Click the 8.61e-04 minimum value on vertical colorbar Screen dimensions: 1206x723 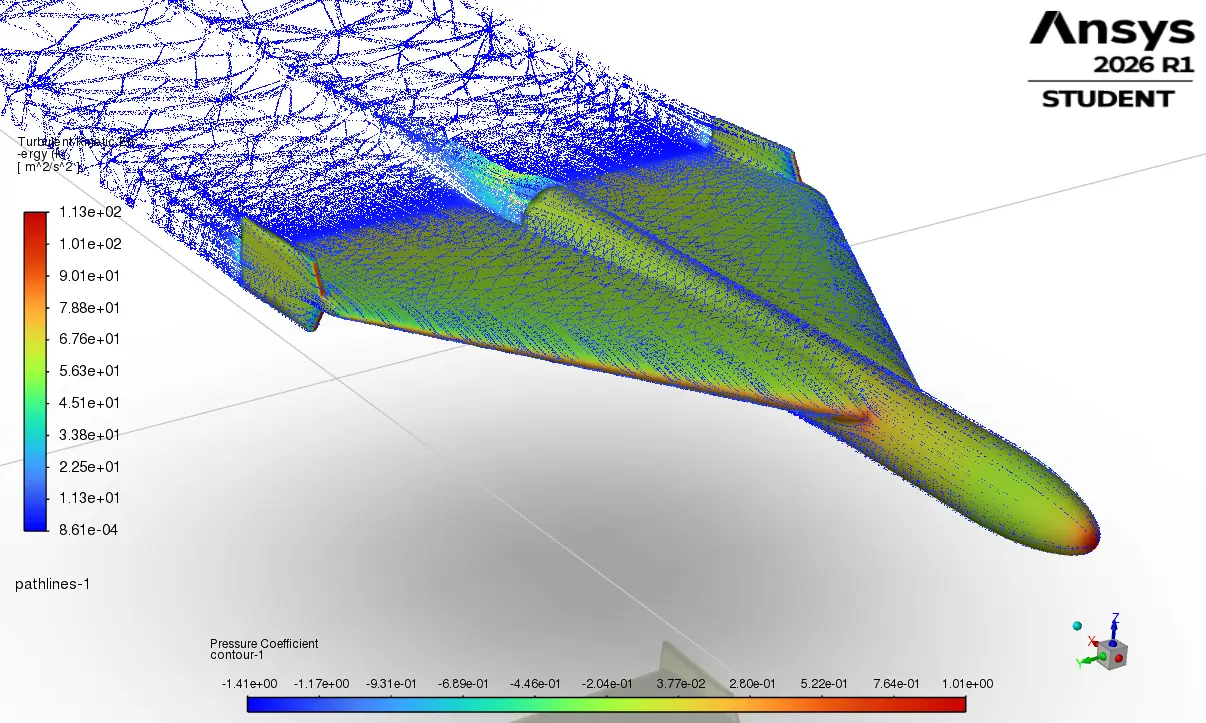[x=91, y=530]
